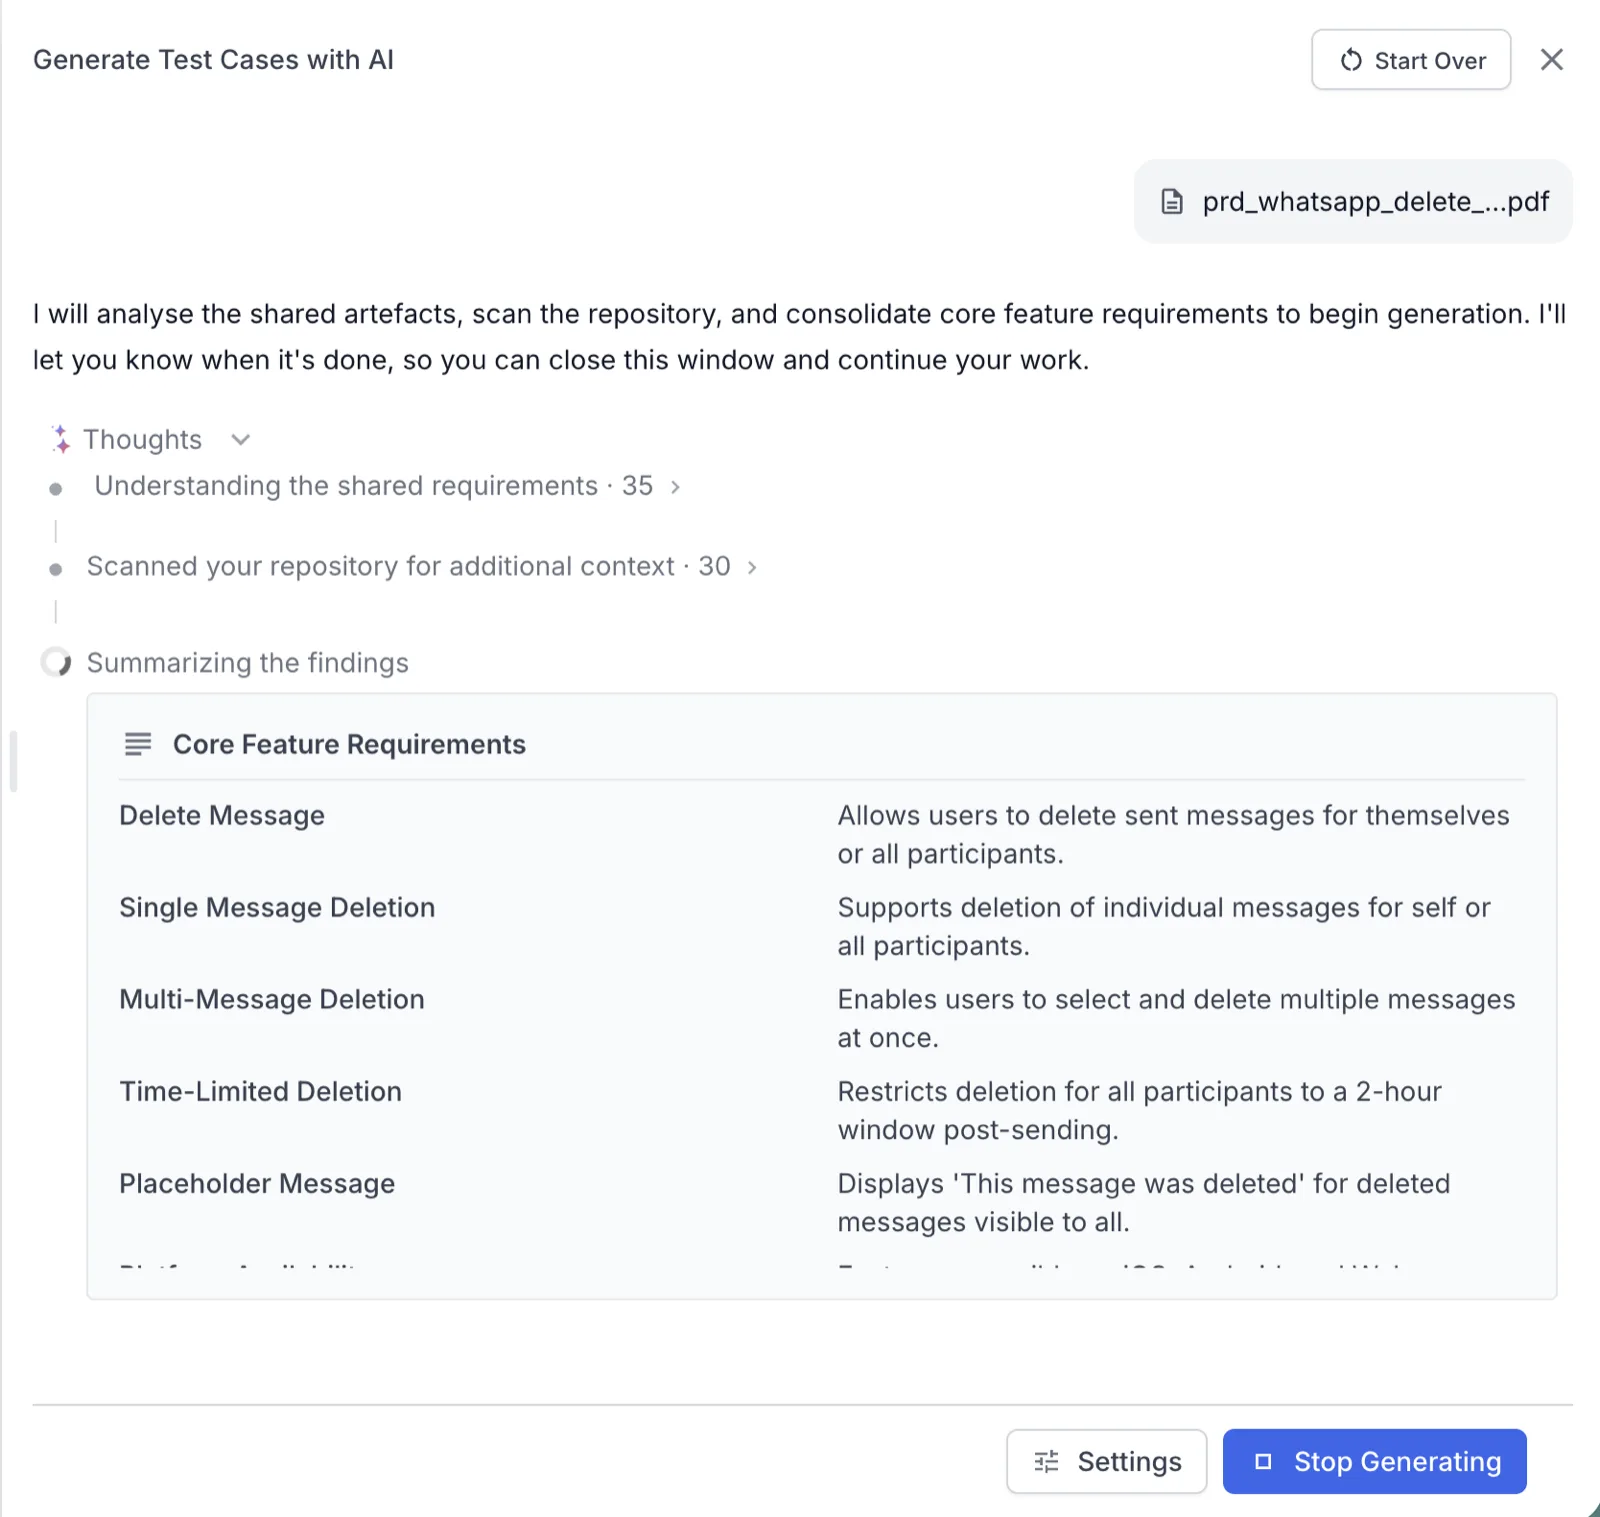This screenshot has width=1600, height=1517.
Task: Click the Settings sliders icon
Action: 1046,1462
